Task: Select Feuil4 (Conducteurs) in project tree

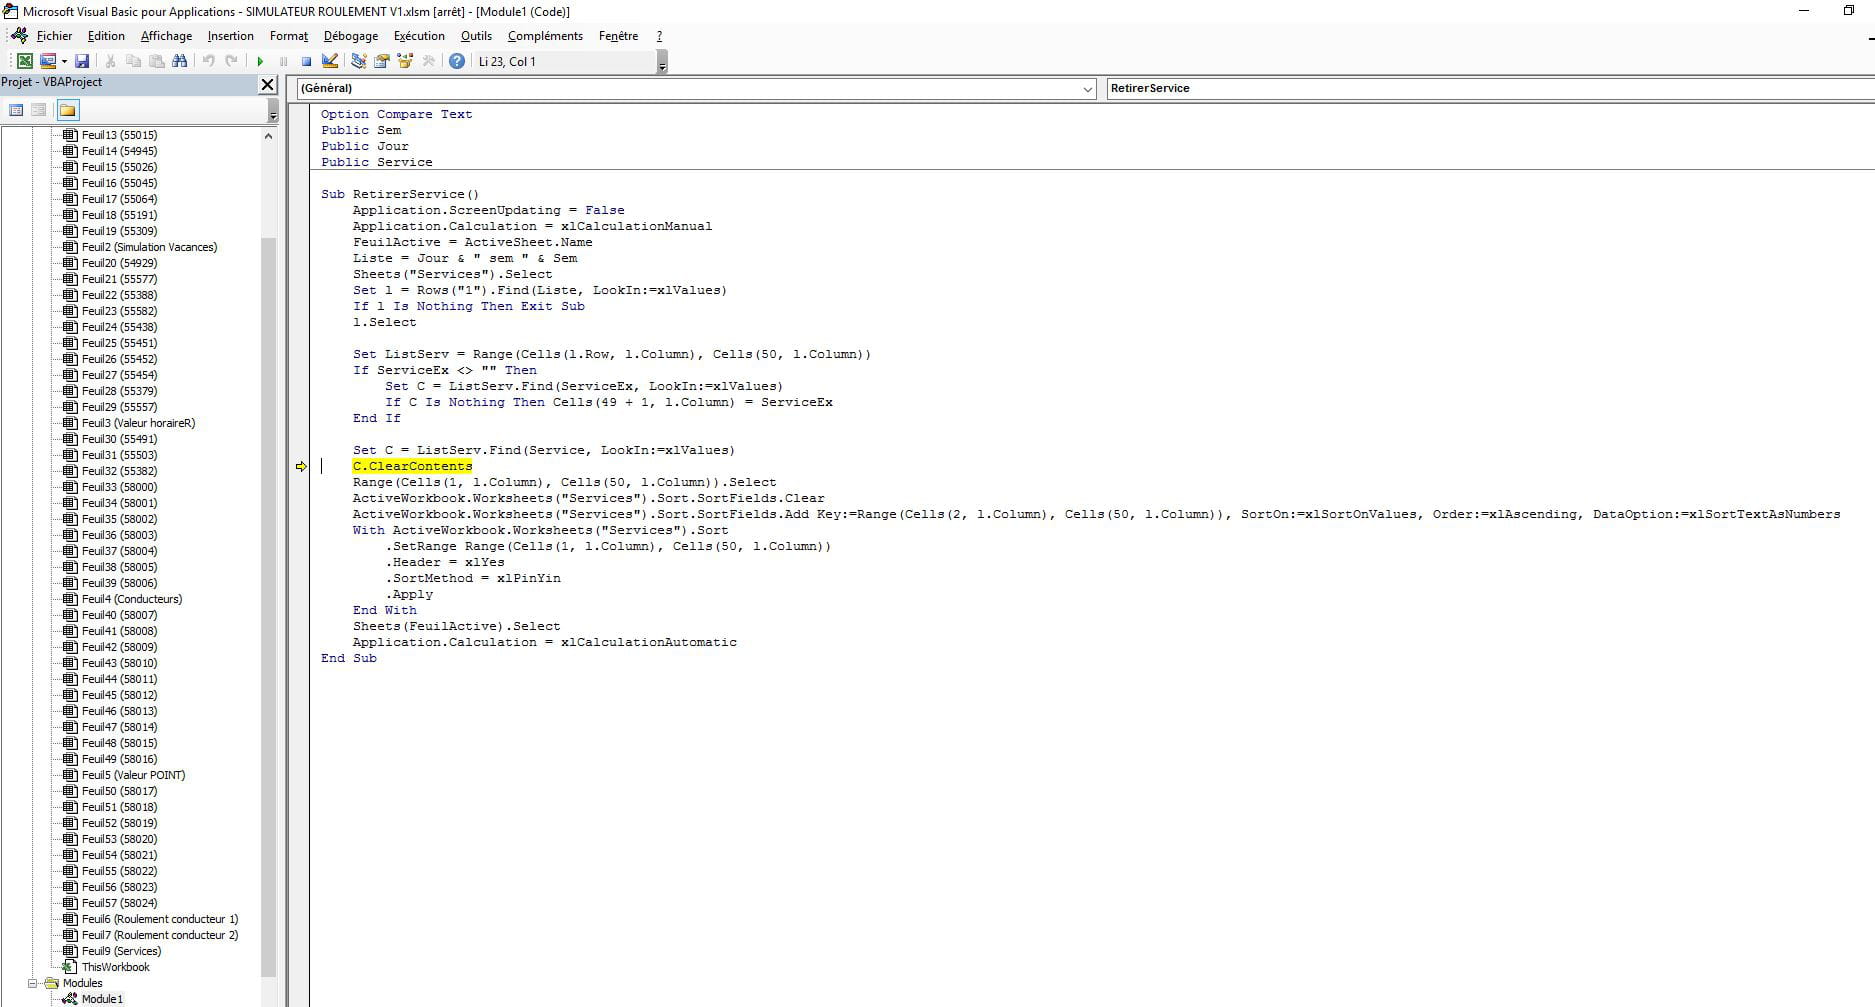Action: pos(132,599)
